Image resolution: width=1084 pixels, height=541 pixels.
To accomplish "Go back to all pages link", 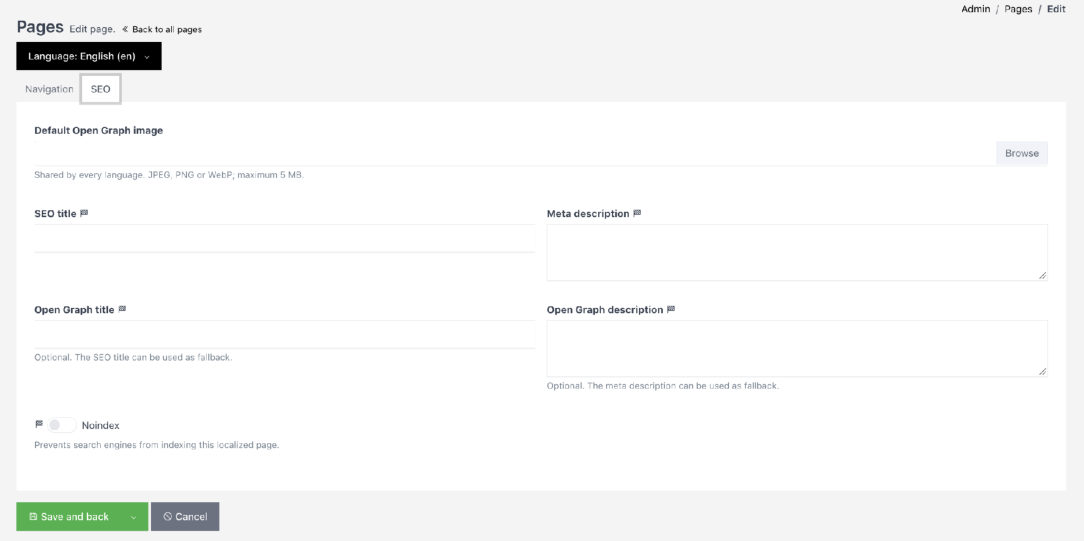I will (x=162, y=30).
